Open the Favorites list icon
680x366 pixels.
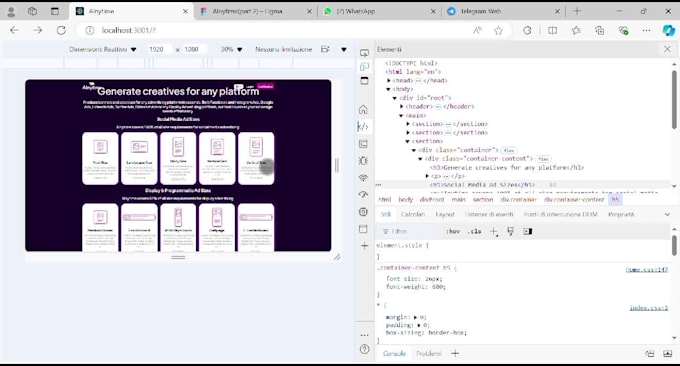pos(576,30)
